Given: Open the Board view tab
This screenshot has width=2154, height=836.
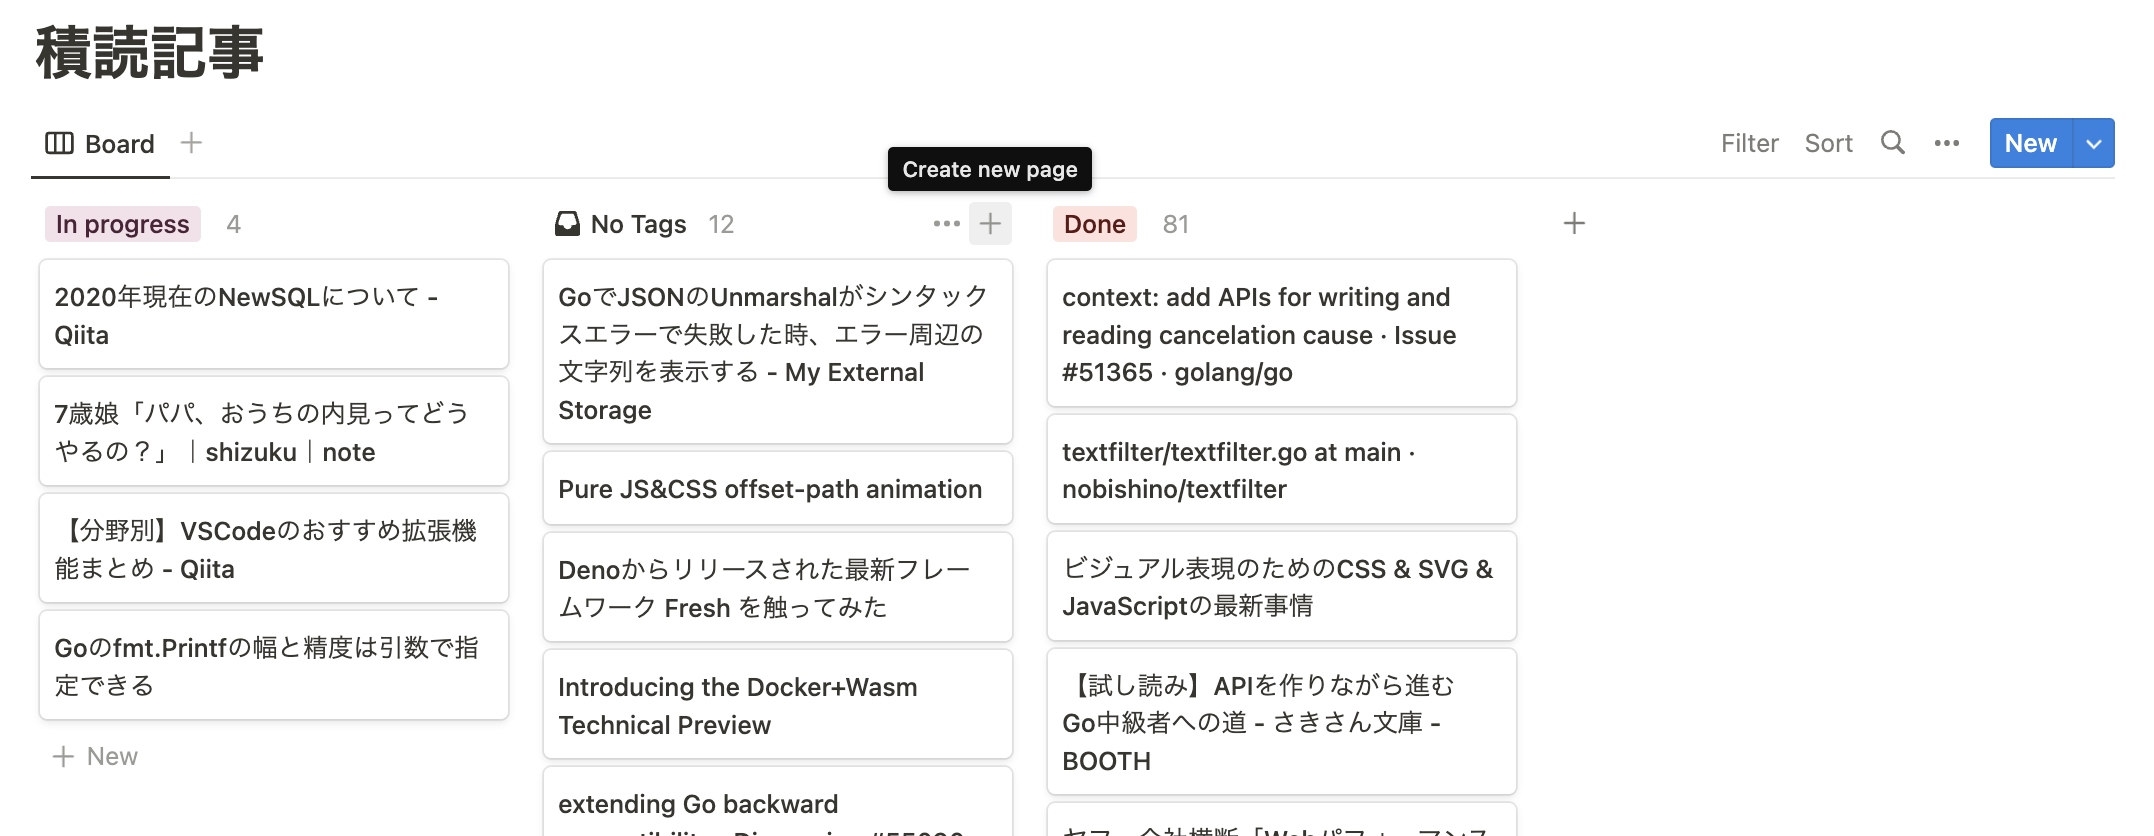Looking at the screenshot, I should pyautogui.click(x=100, y=144).
